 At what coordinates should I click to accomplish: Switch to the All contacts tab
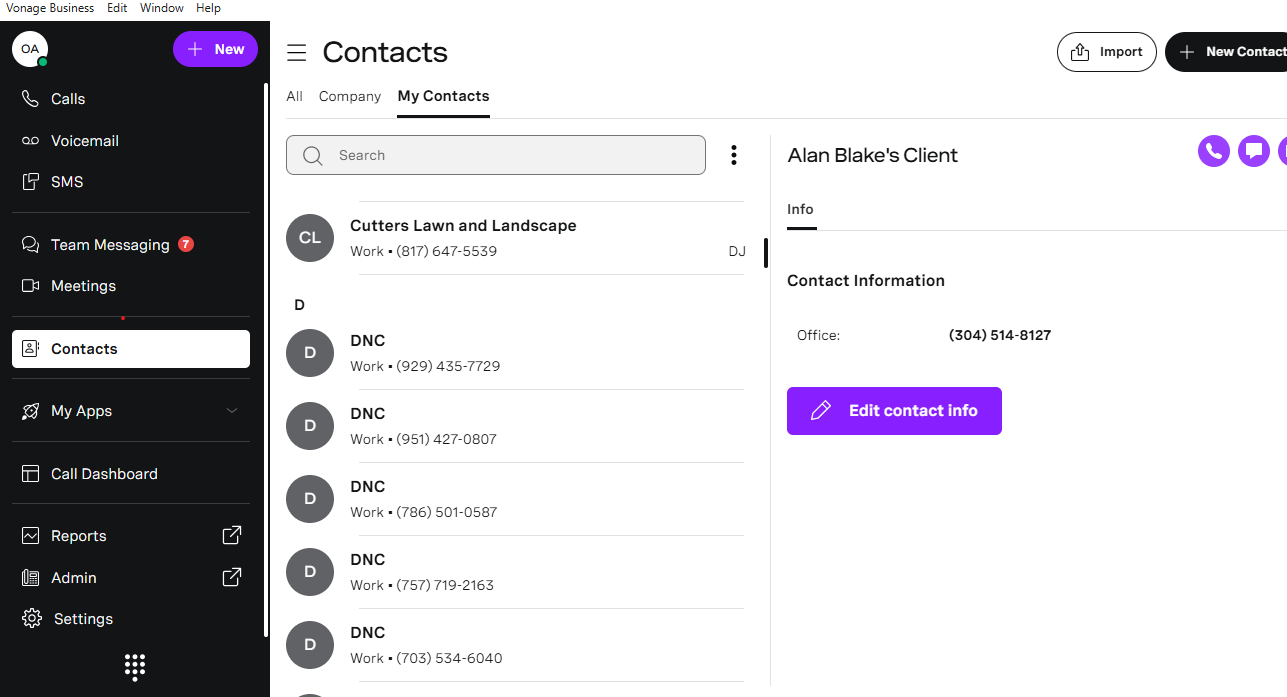pyautogui.click(x=294, y=96)
